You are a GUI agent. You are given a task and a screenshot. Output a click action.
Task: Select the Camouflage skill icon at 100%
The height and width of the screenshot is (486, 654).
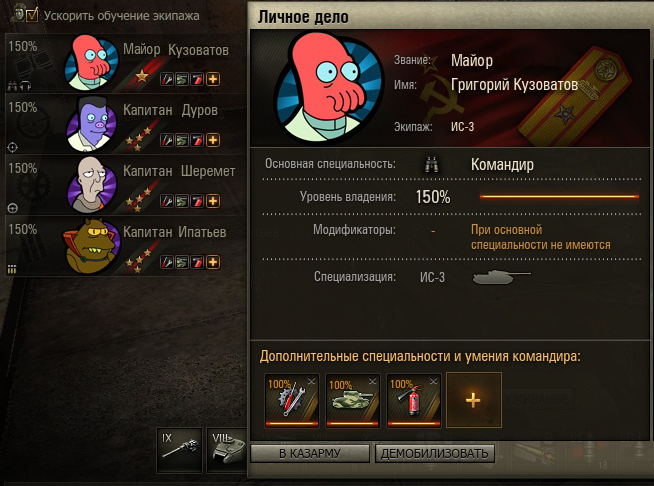tap(352, 400)
